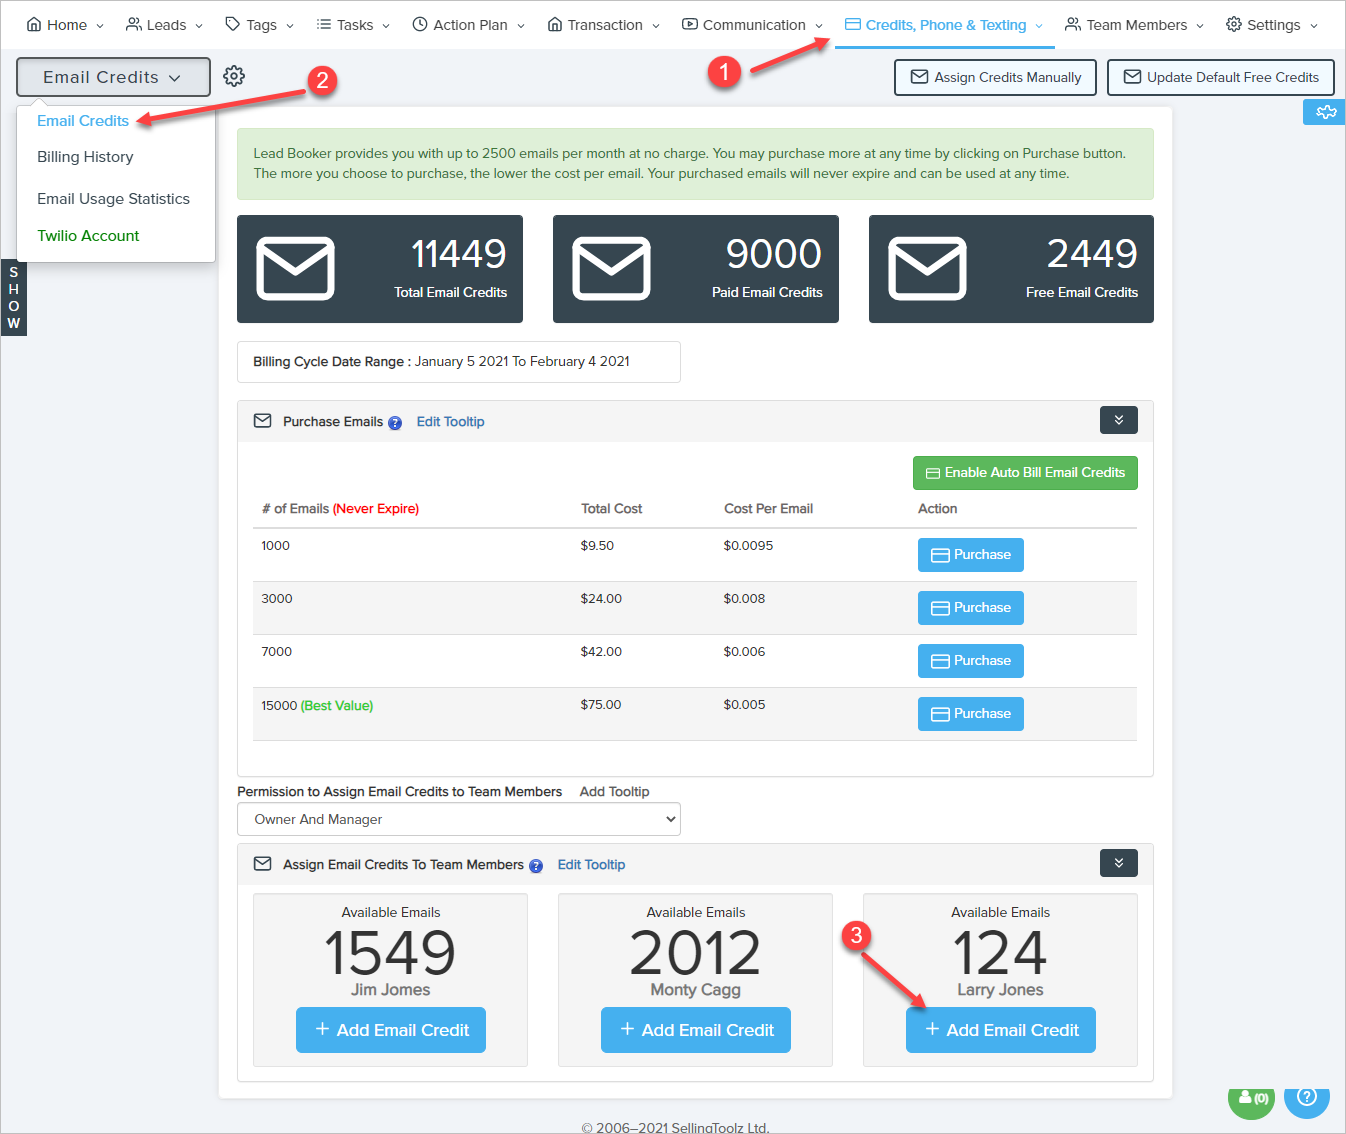Open the SHOW side panel tab

[14, 298]
